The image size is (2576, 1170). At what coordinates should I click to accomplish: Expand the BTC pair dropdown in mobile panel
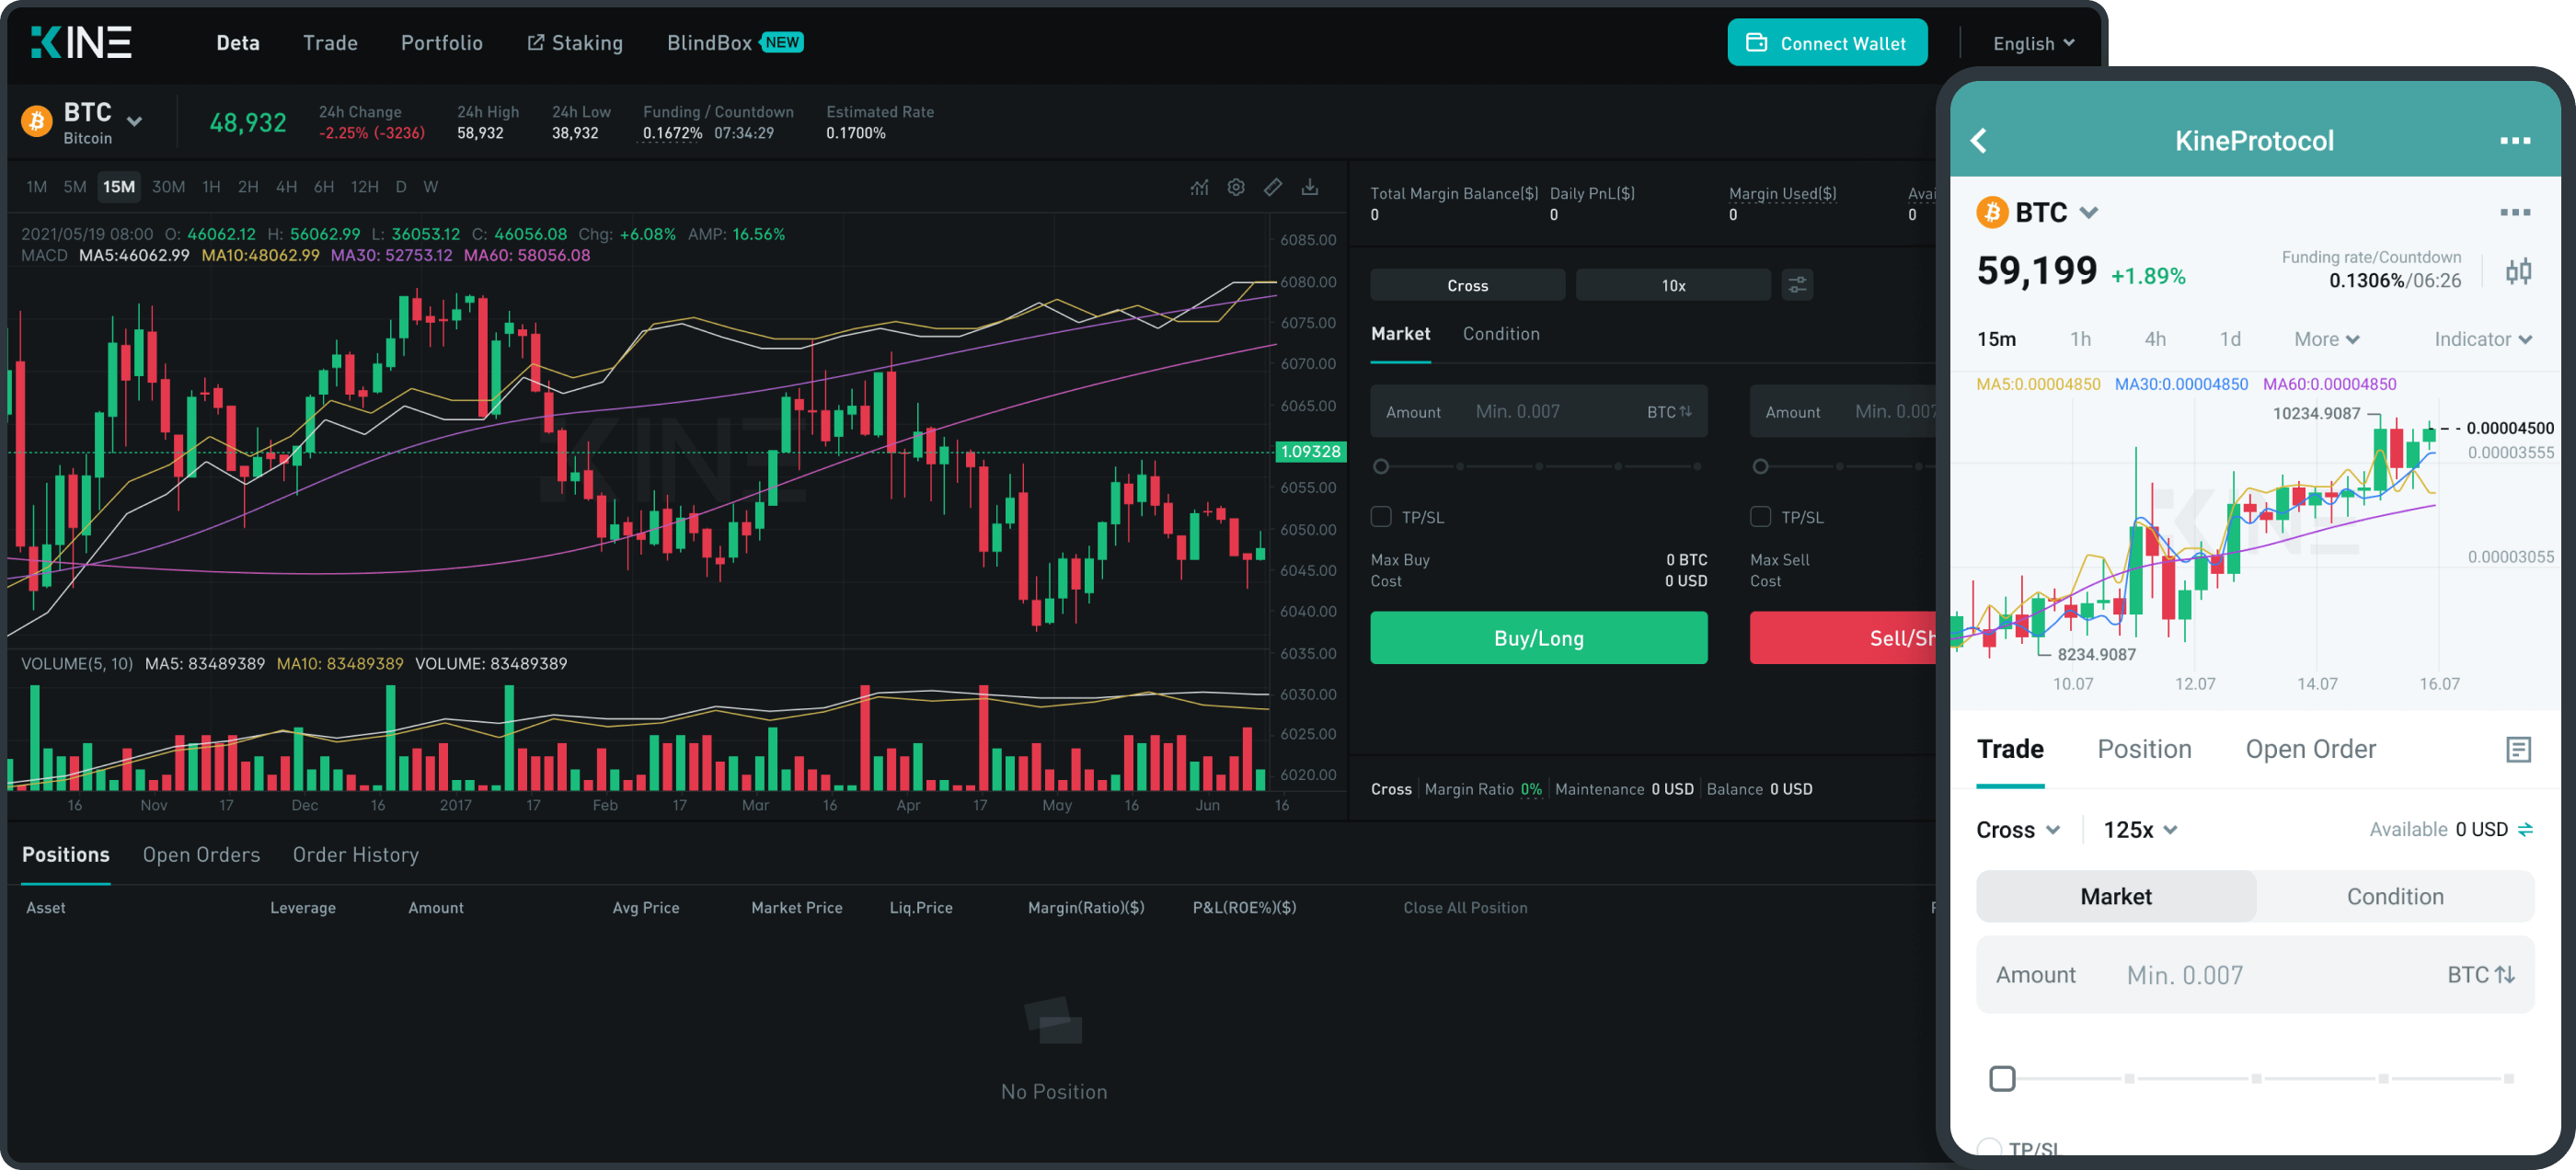pyautogui.click(x=2088, y=212)
